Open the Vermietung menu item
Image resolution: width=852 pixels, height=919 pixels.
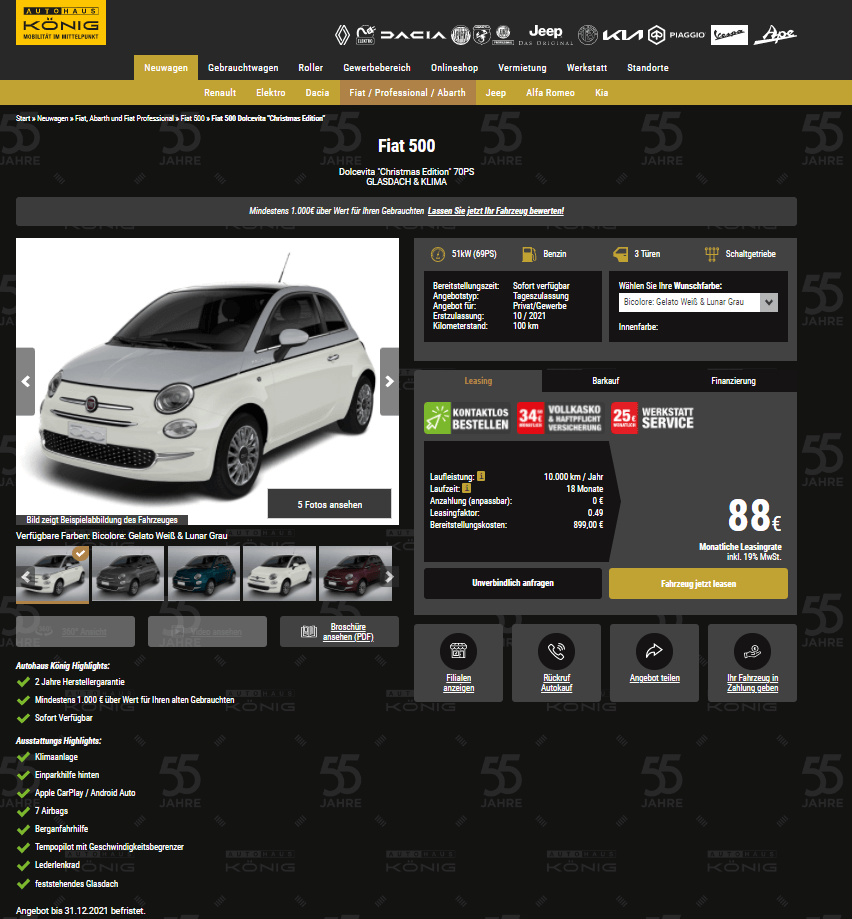522,67
